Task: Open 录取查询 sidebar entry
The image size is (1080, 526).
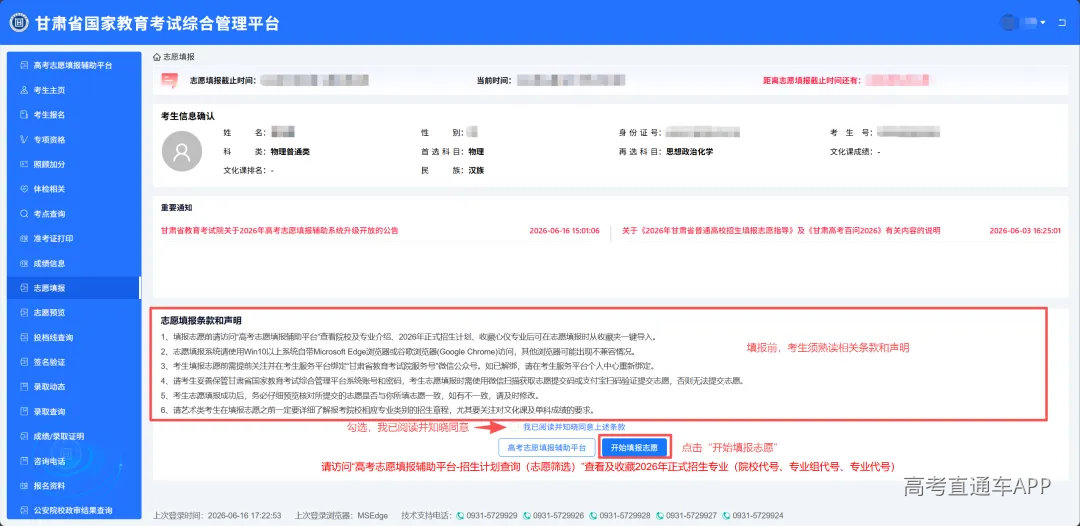Action: coord(72,412)
